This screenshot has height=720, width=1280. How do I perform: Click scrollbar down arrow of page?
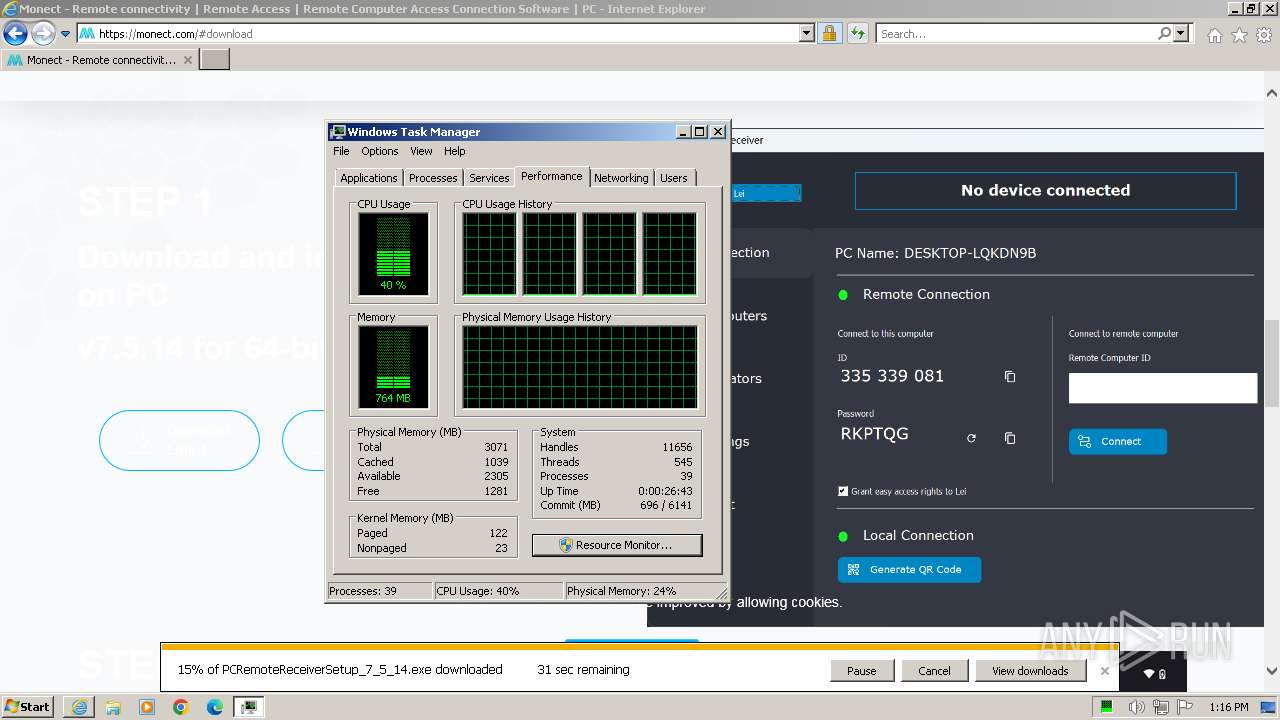click(1272, 672)
